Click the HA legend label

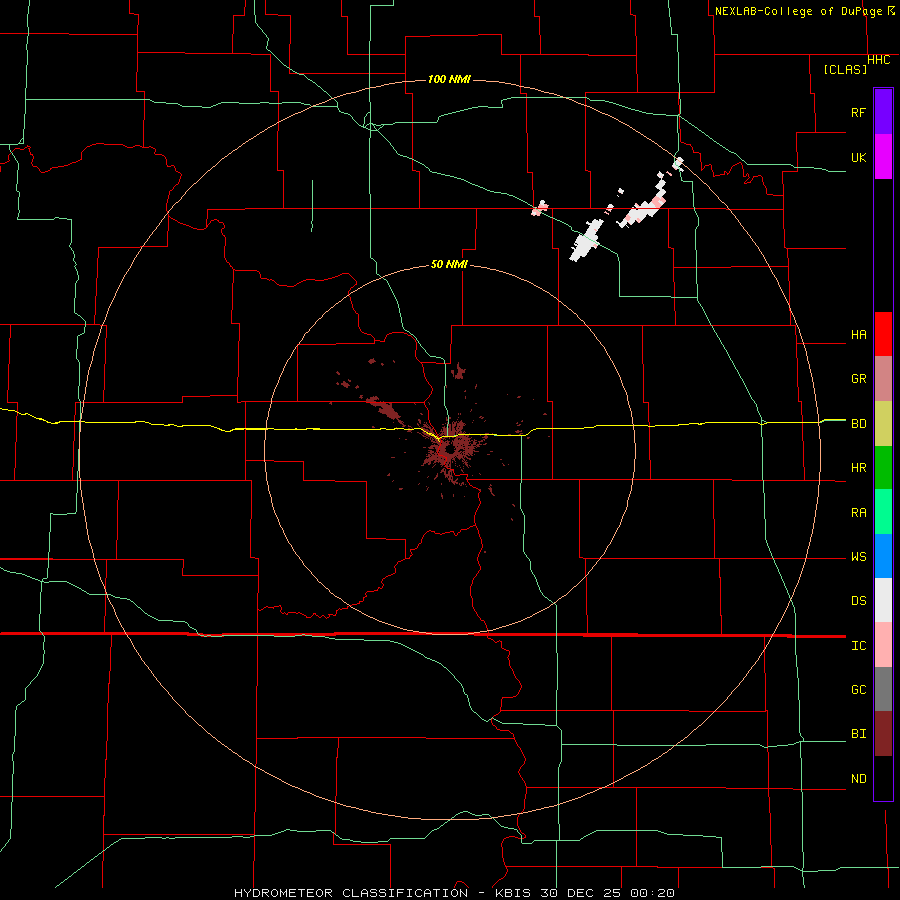[x=858, y=335]
